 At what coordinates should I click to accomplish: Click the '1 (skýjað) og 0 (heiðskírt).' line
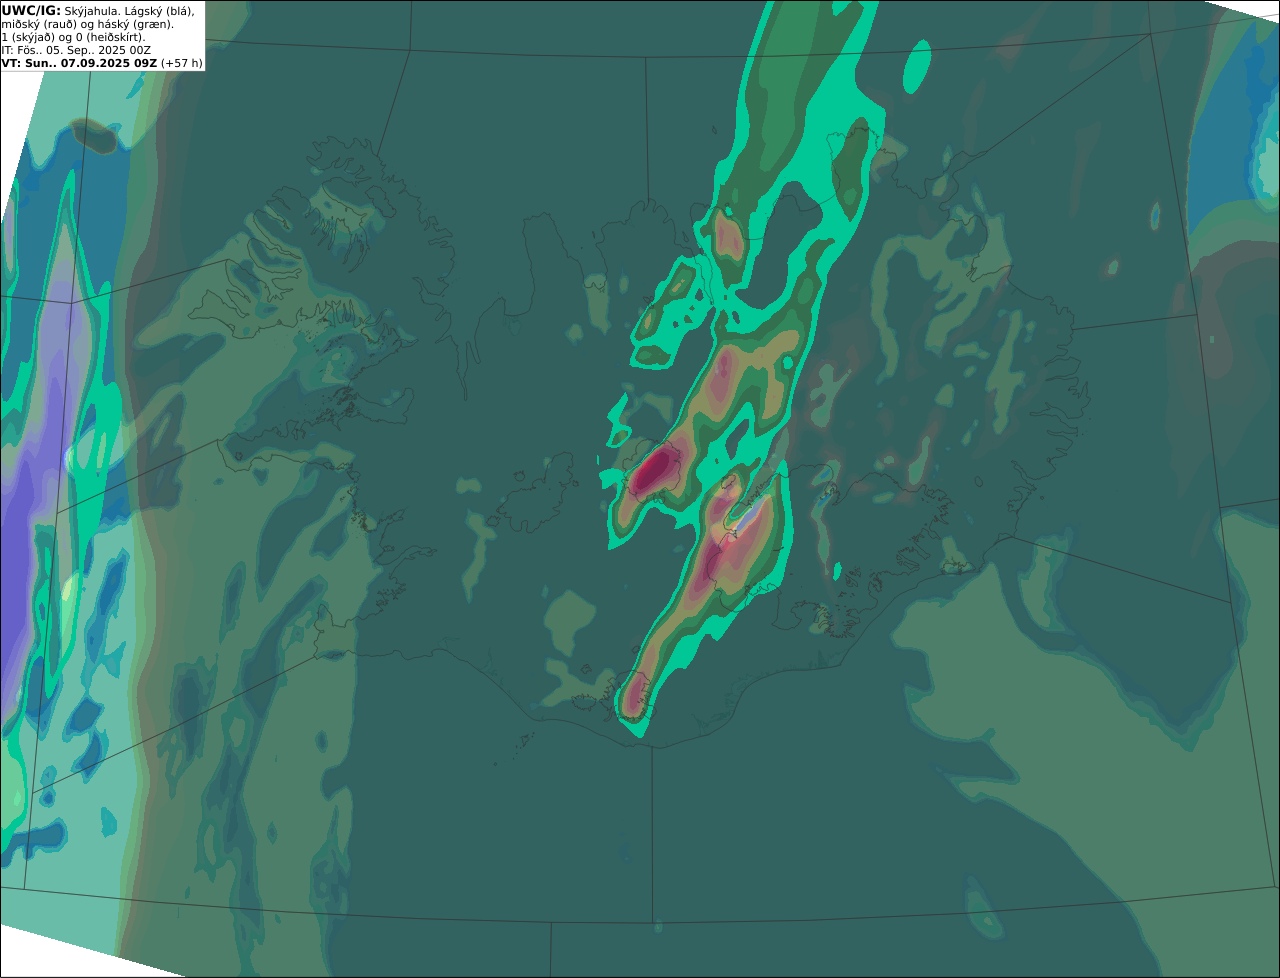(73, 37)
